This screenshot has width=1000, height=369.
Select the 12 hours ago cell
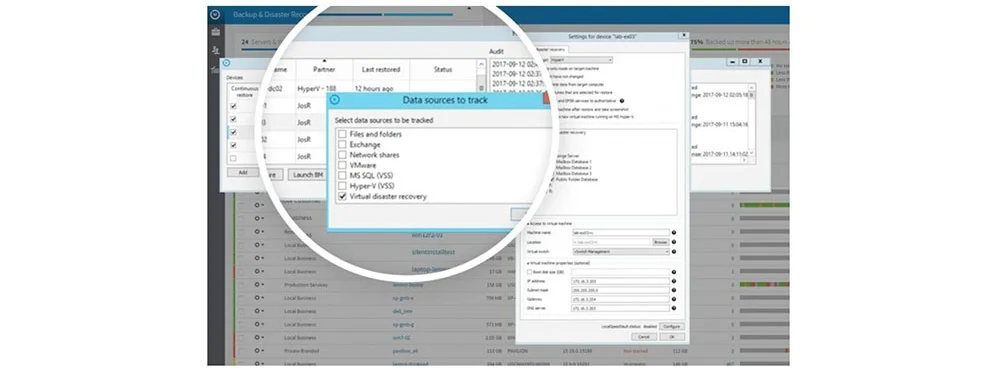pos(381,89)
